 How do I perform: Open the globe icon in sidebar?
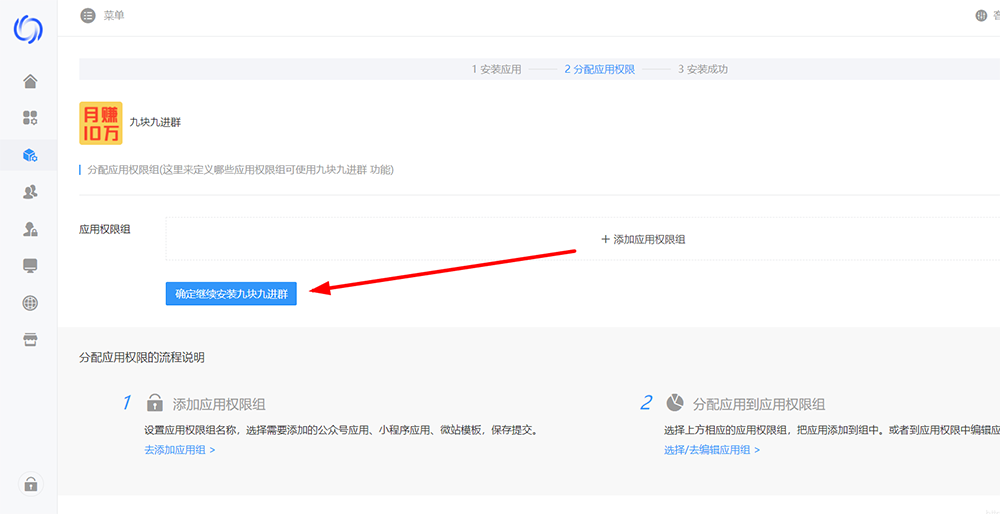tap(30, 303)
